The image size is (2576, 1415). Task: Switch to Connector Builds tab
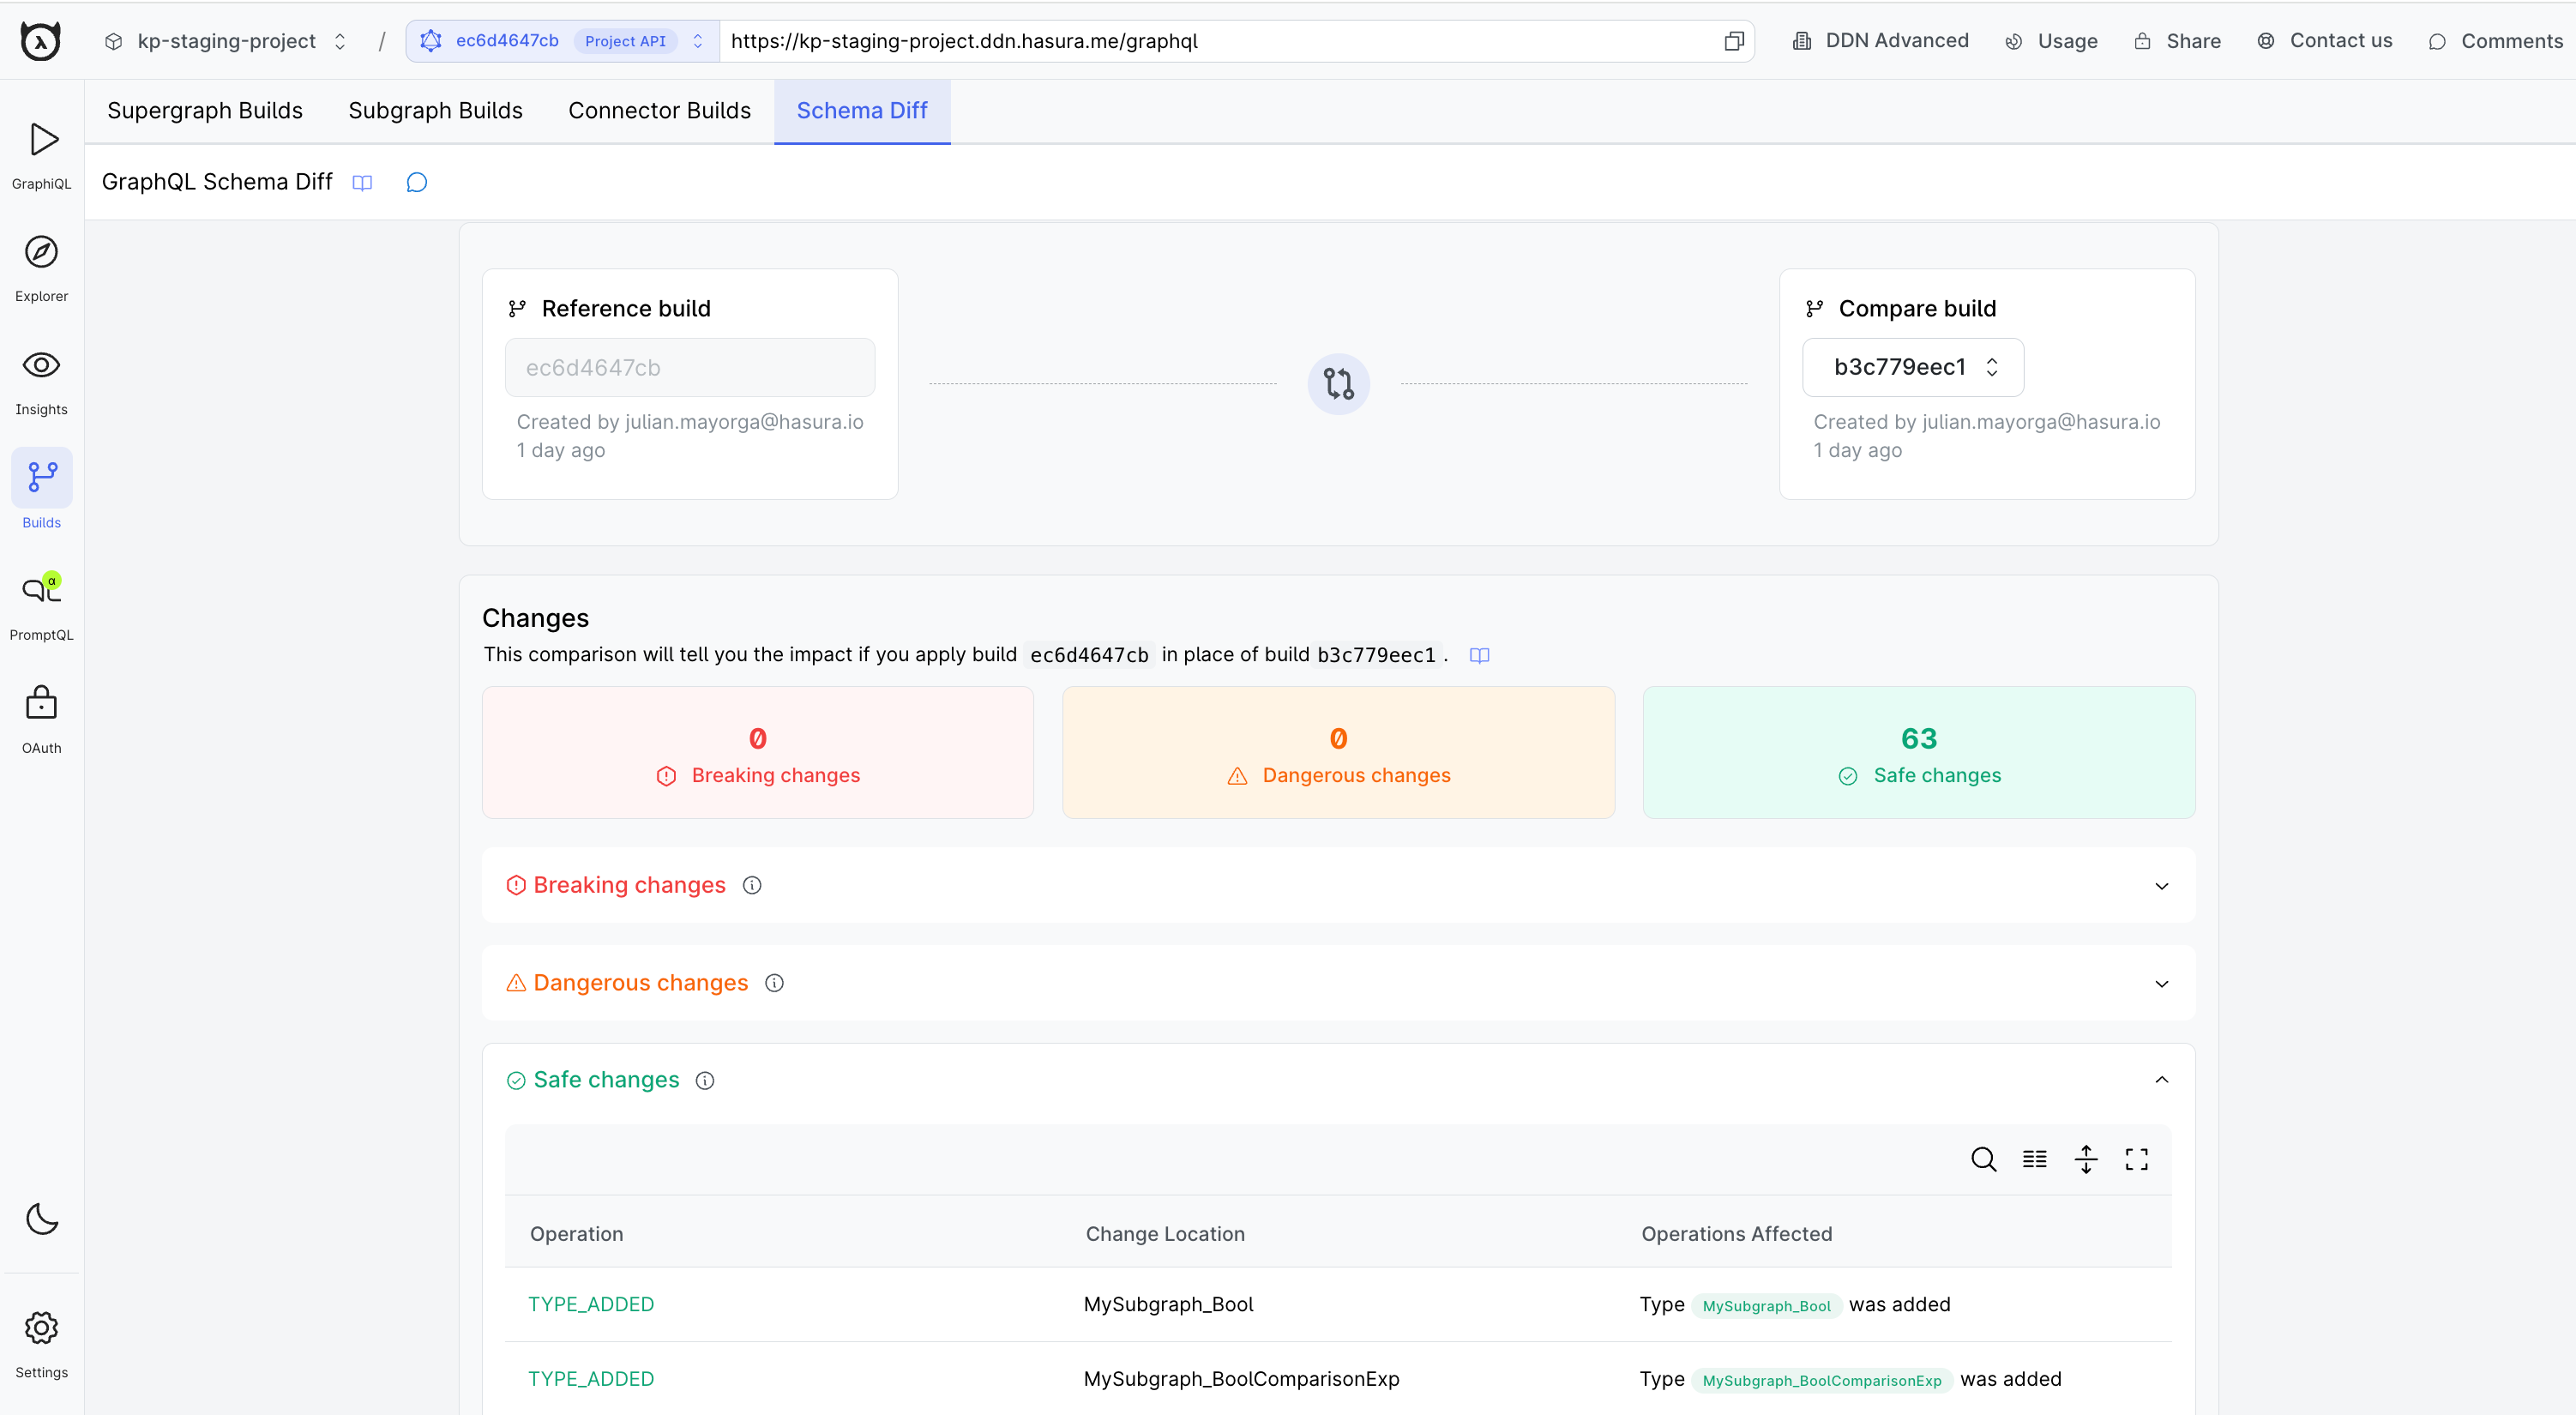tap(659, 111)
